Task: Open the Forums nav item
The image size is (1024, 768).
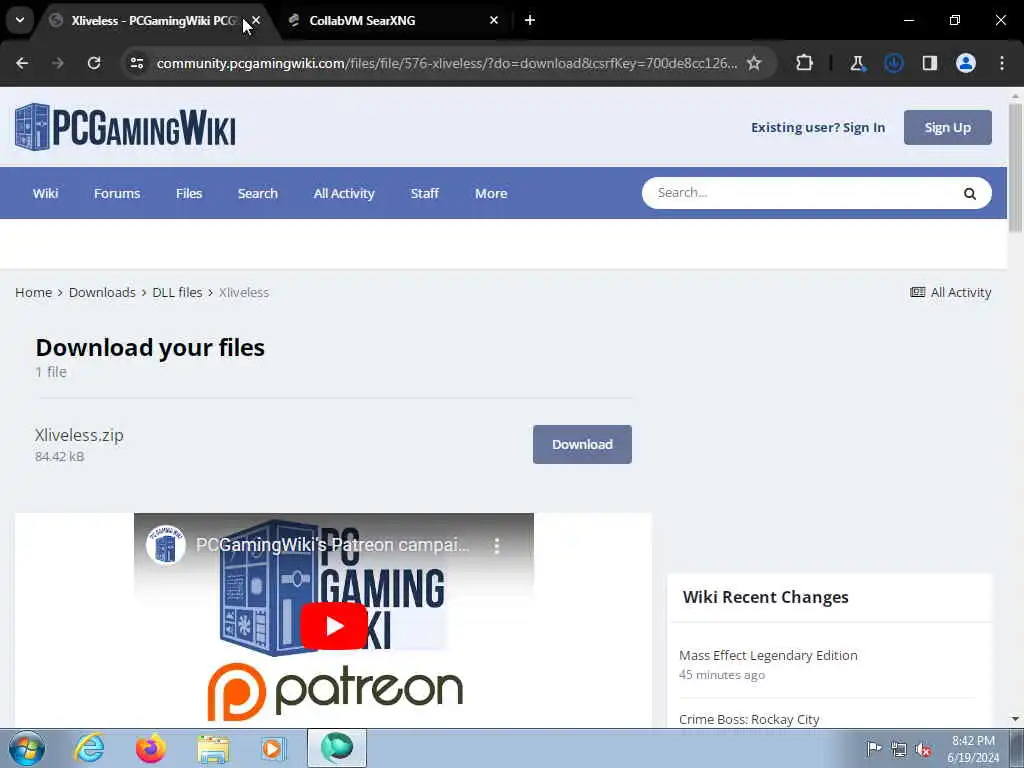Action: pyautogui.click(x=117, y=193)
